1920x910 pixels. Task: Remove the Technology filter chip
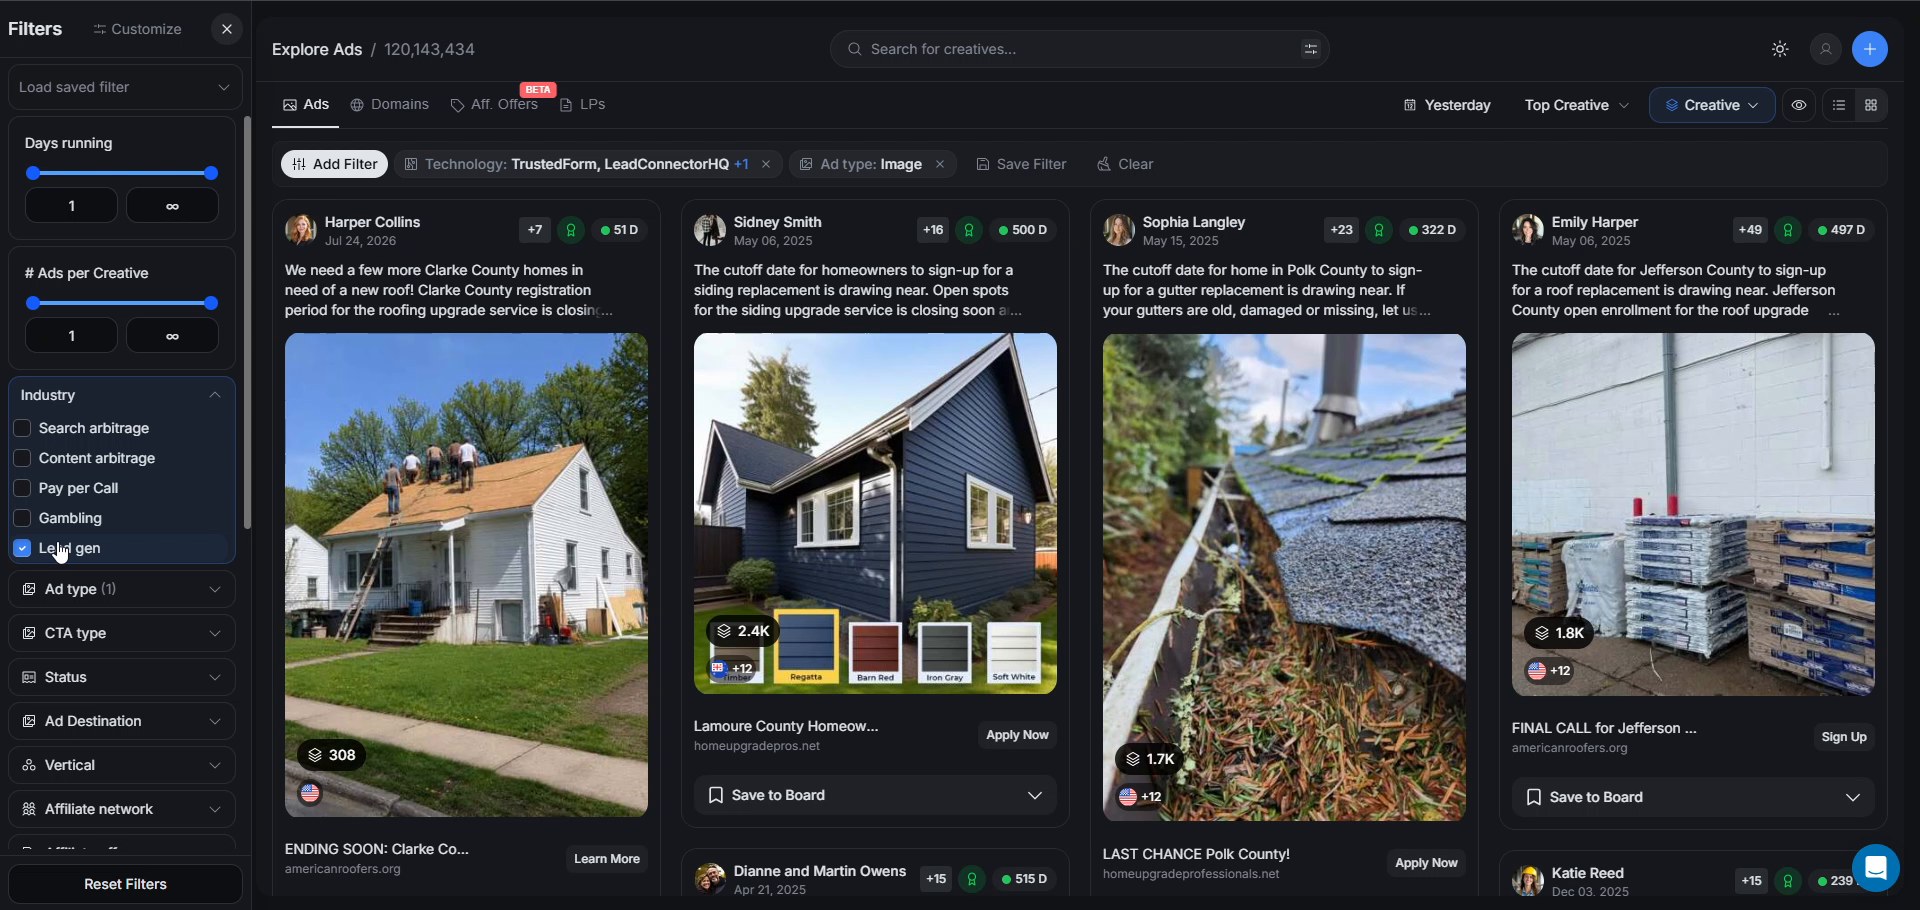pyautogui.click(x=766, y=164)
